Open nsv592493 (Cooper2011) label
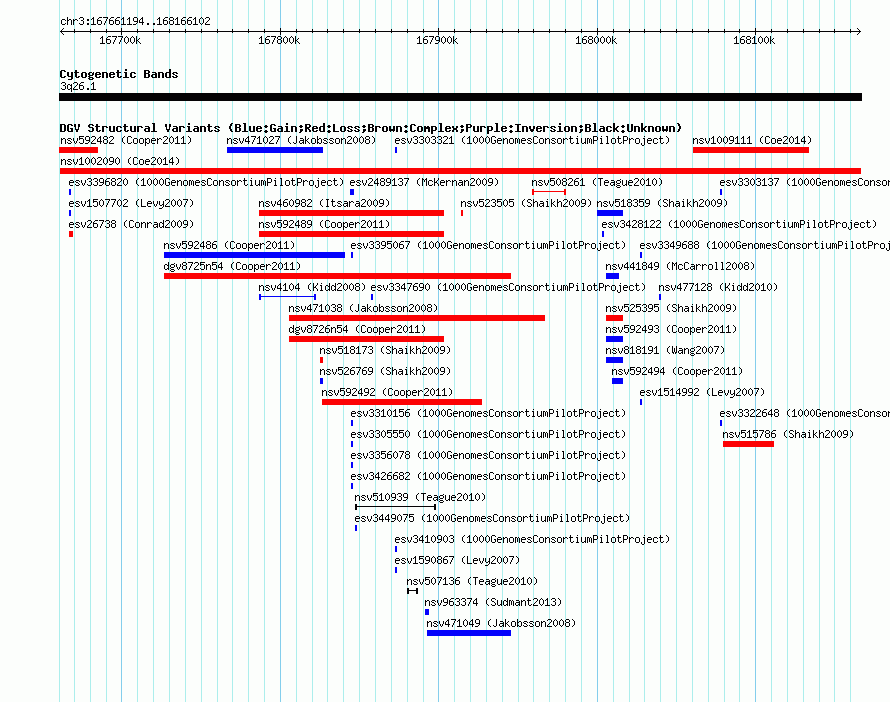Screen dimensions: 890x702 (x=671, y=329)
